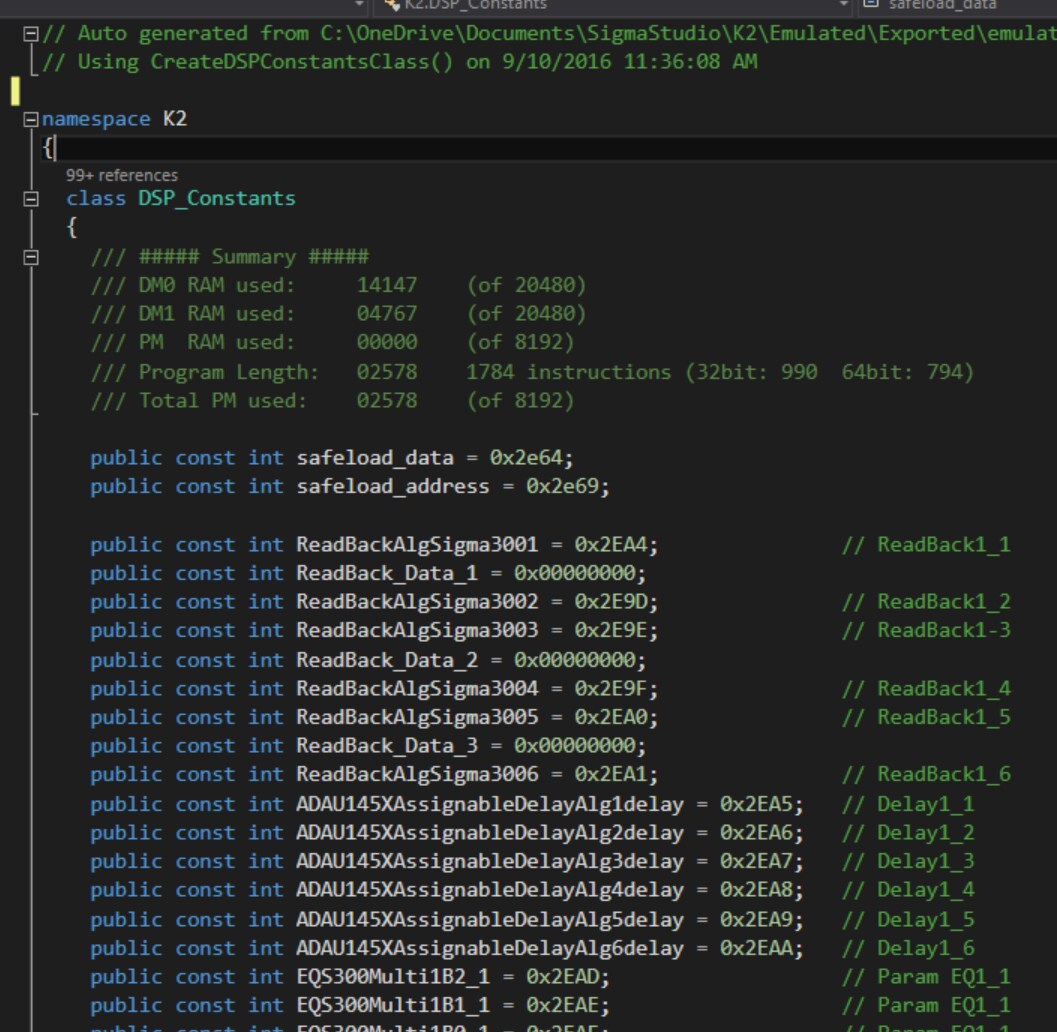This screenshot has height=1032, width=1057.
Task: Click the identifier 'ReadBackAlgSigma3002'
Action: [417, 602]
